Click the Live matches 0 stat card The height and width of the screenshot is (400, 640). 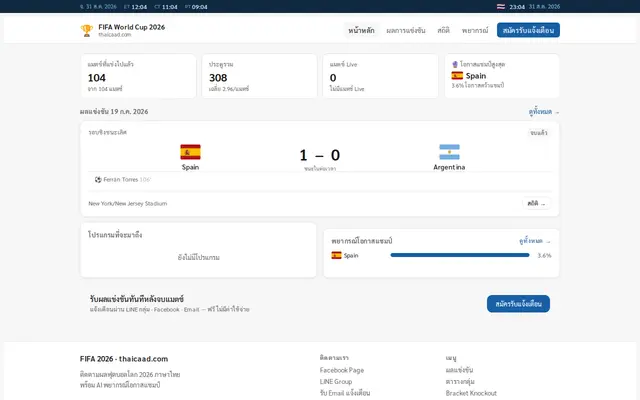(x=380, y=76)
